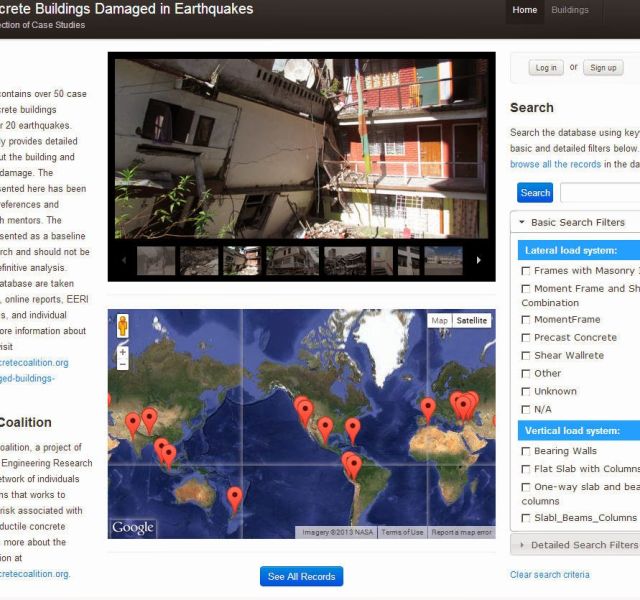The image size is (640, 600).
Task: Open the Pegman street view icon on map
Action: 122,325
